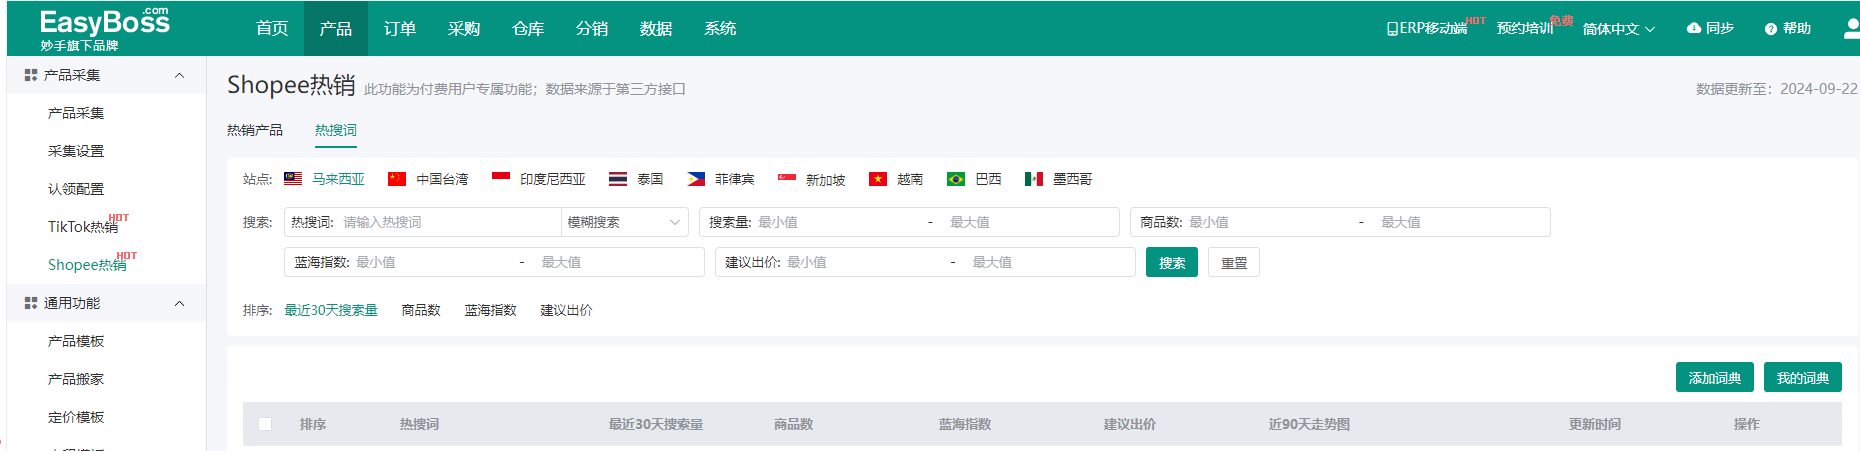Focus the 商品数 minimum value field
The width and height of the screenshot is (1860, 451).
(1268, 222)
